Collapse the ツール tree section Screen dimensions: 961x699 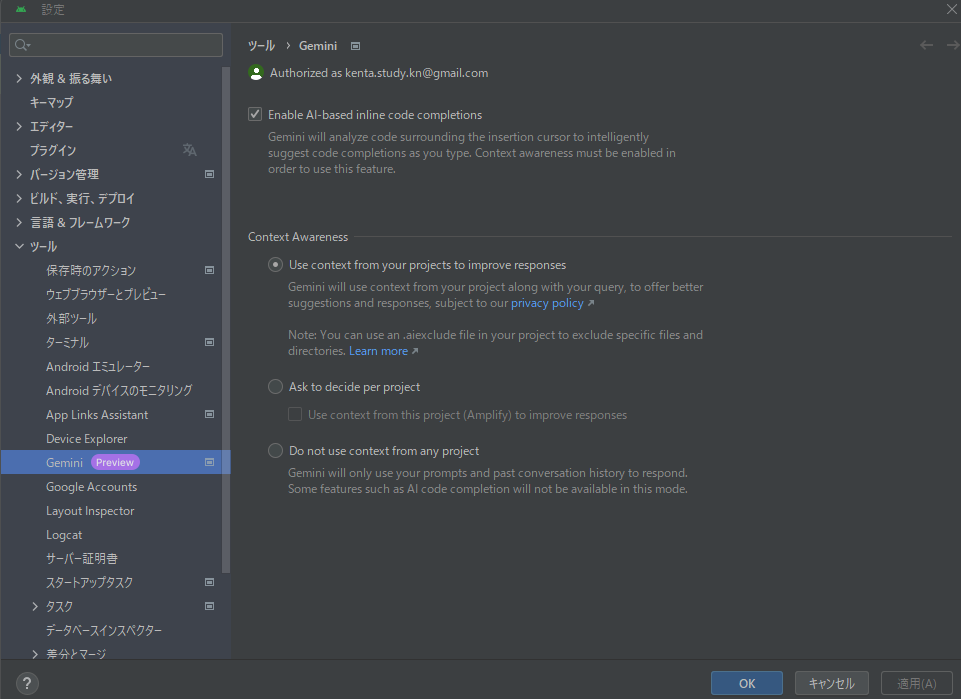click(19, 246)
